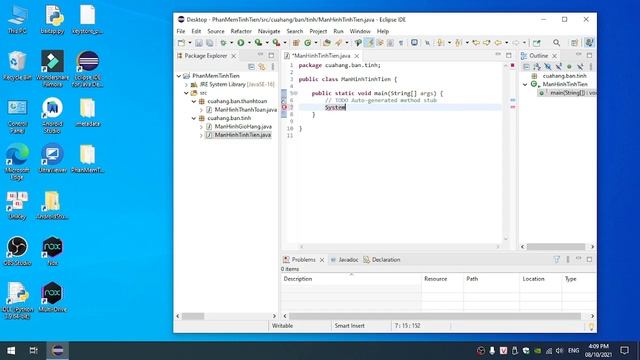This screenshot has height=360, width=640.
Task: Click the Pin Editor toolbar icon
Action: pos(537,43)
